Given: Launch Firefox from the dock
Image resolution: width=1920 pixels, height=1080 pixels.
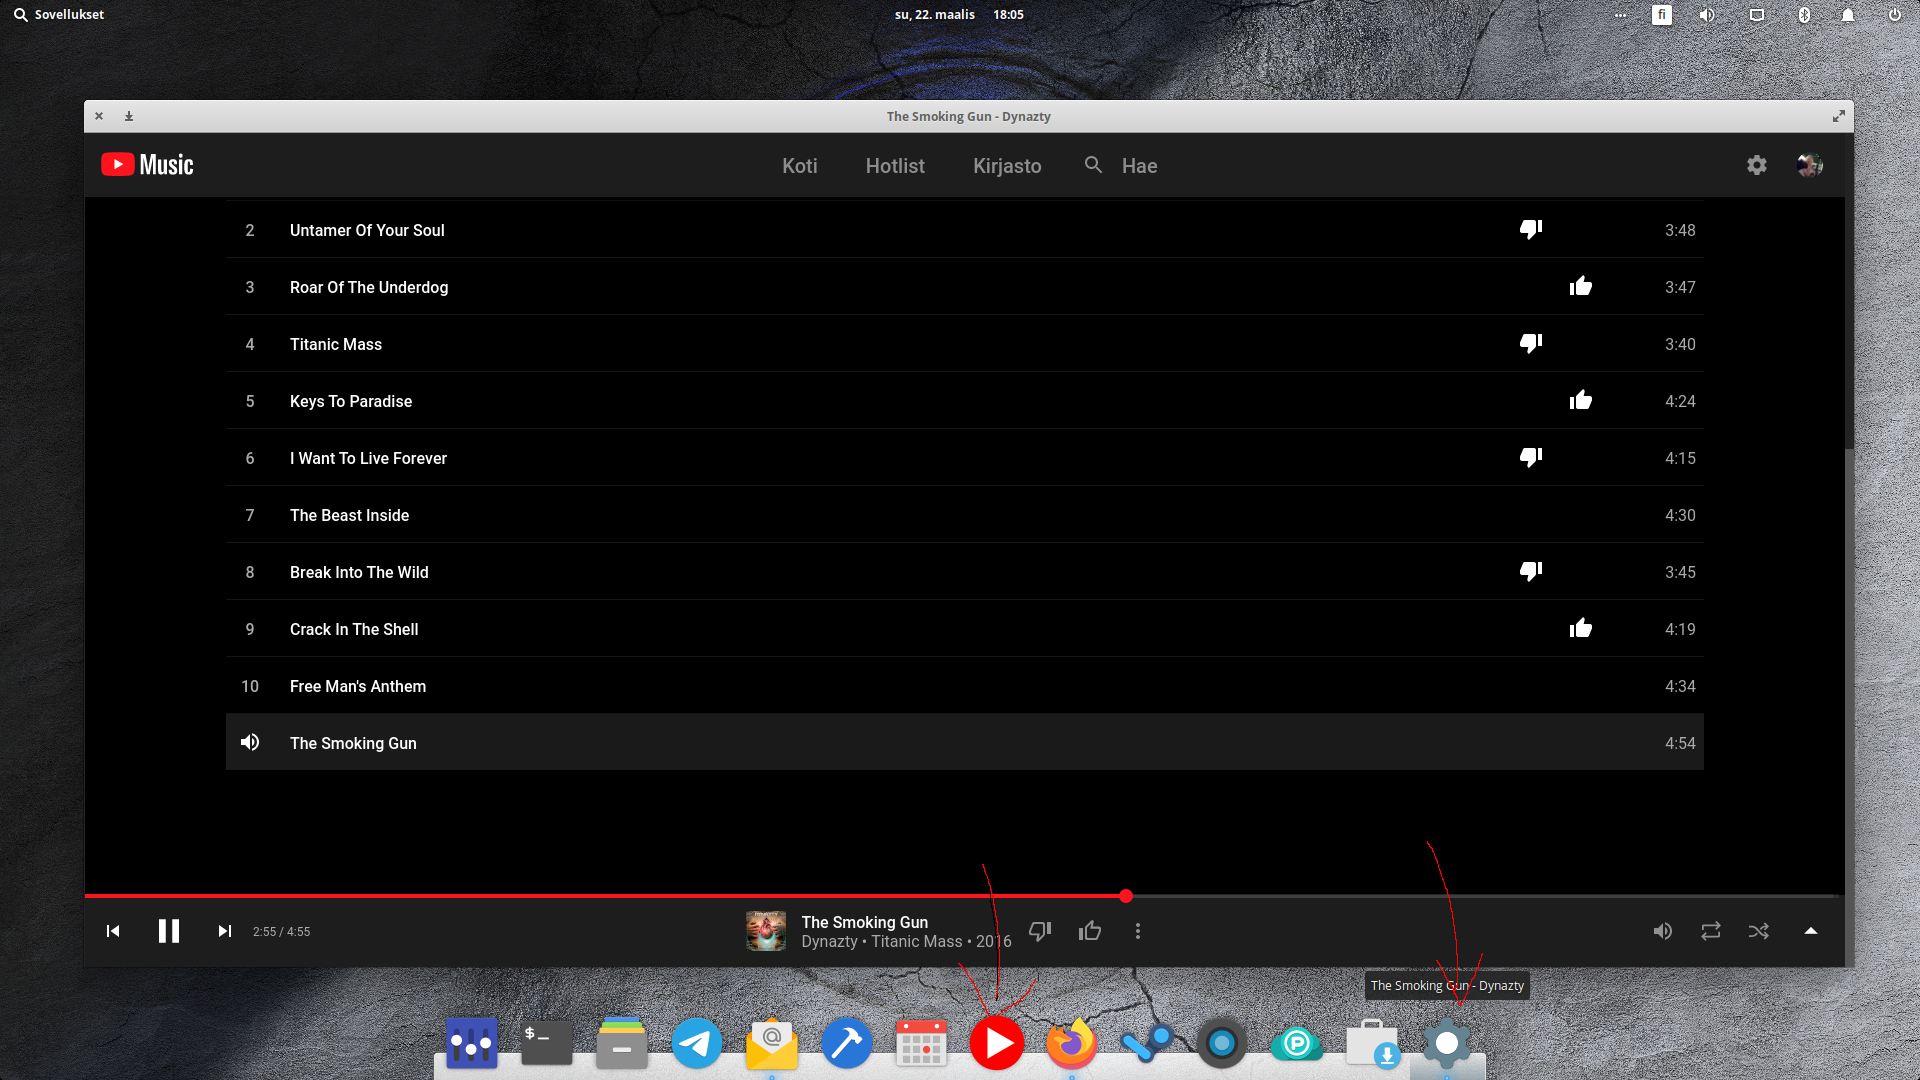Looking at the screenshot, I should coord(1071,1043).
